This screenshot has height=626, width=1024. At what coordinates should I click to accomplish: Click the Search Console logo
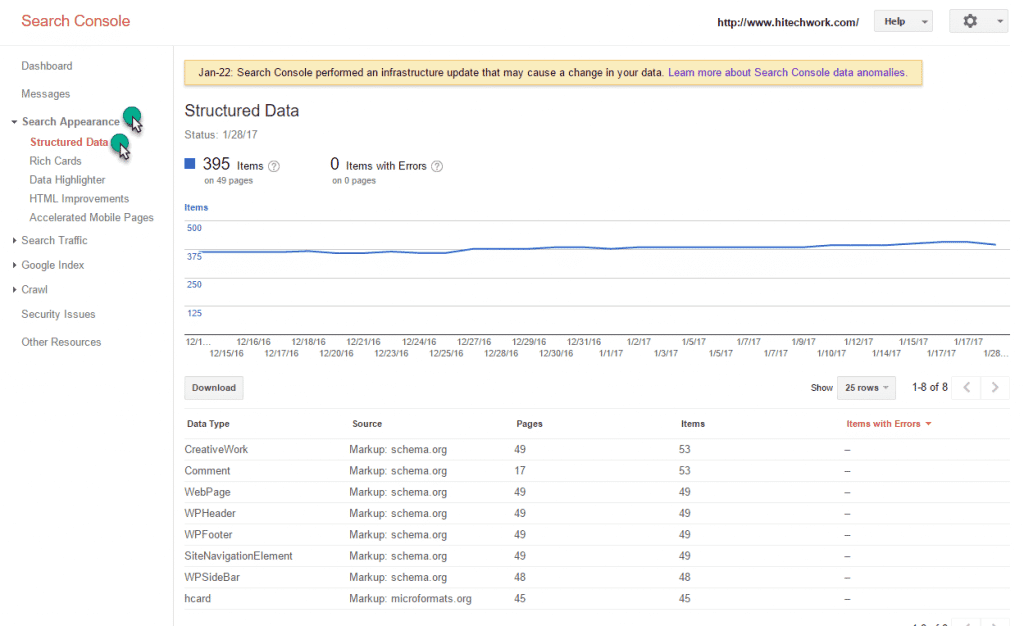click(x=75, y=21)
